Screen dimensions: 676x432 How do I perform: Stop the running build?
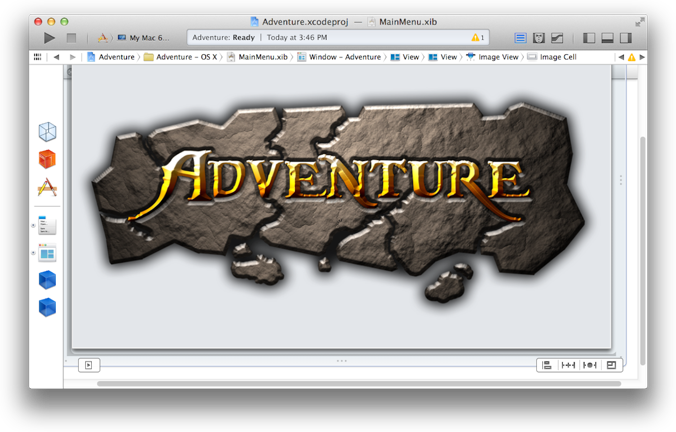coord(71,38)
